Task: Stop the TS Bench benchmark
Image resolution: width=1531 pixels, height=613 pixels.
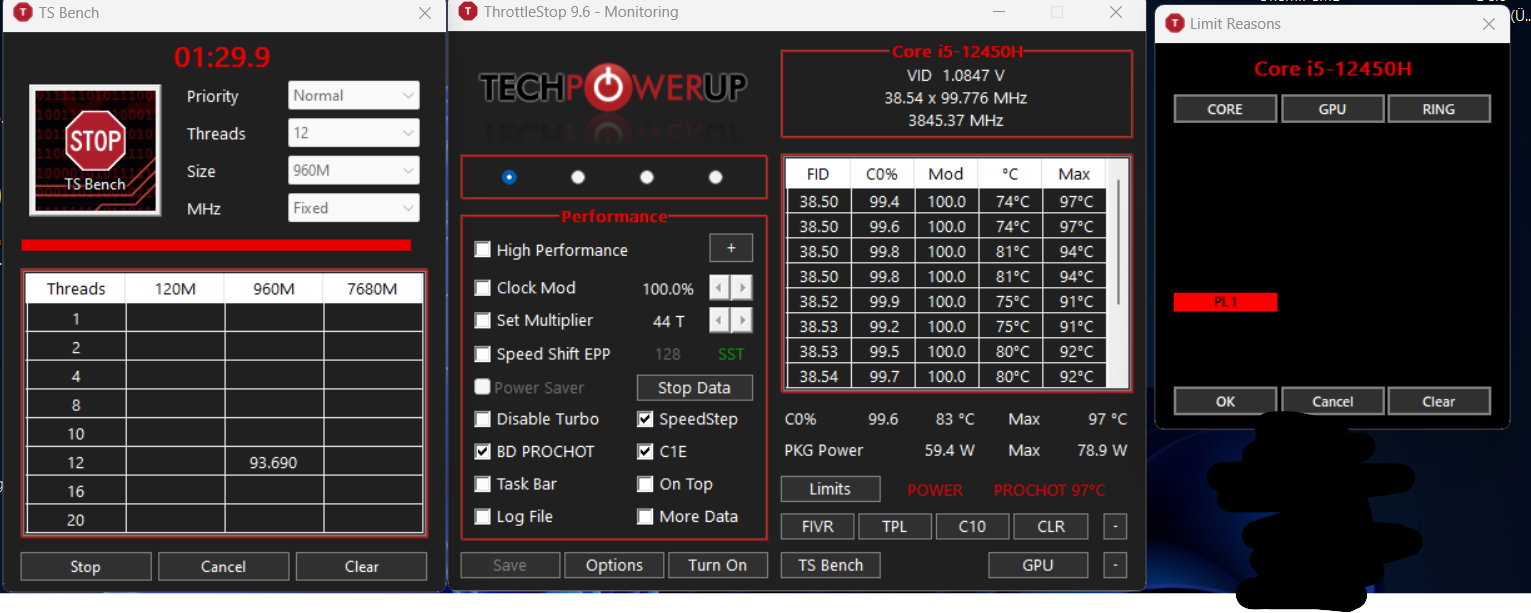Action: pyautogui.click(x=86, y=566)
